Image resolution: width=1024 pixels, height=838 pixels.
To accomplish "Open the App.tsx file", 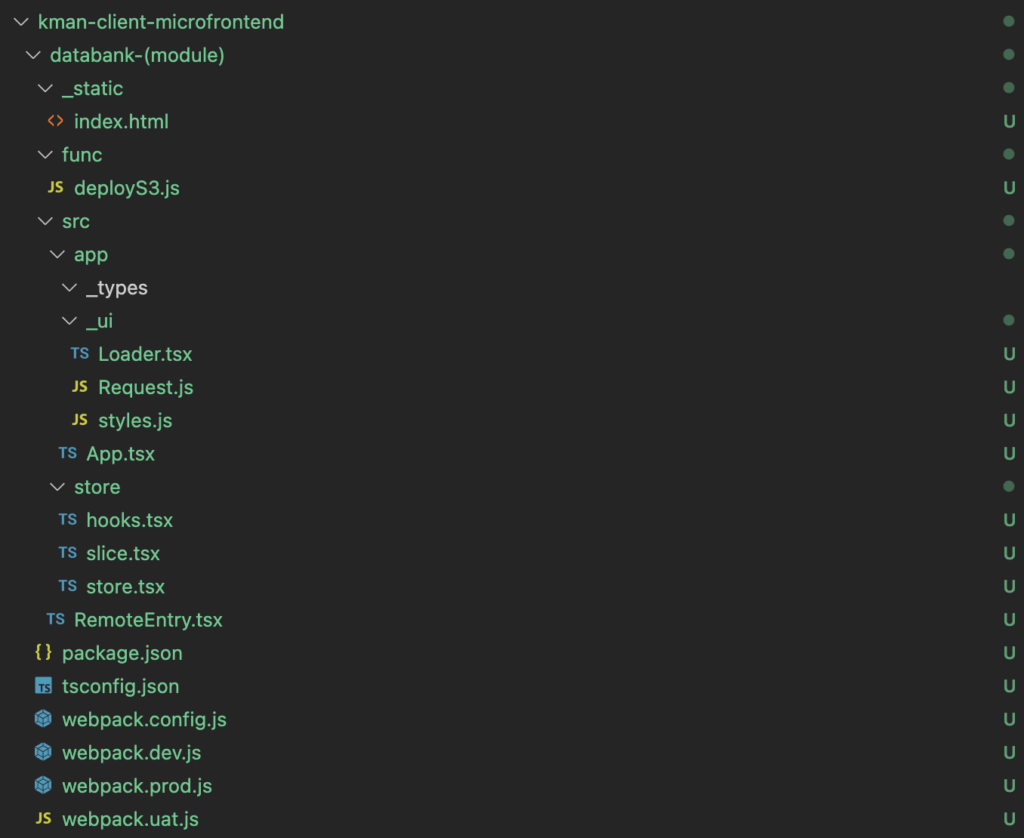I will [x=120, y=454].
